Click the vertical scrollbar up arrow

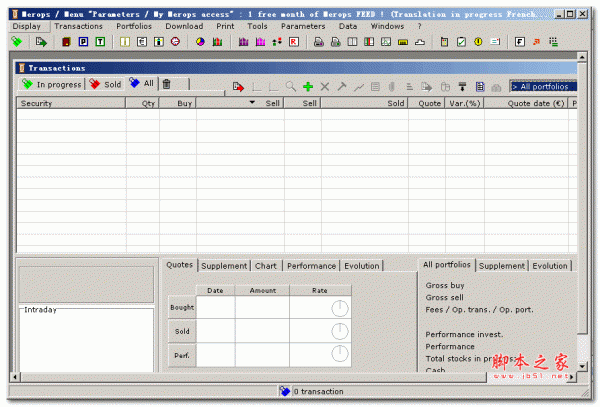[x=582, y=57]
